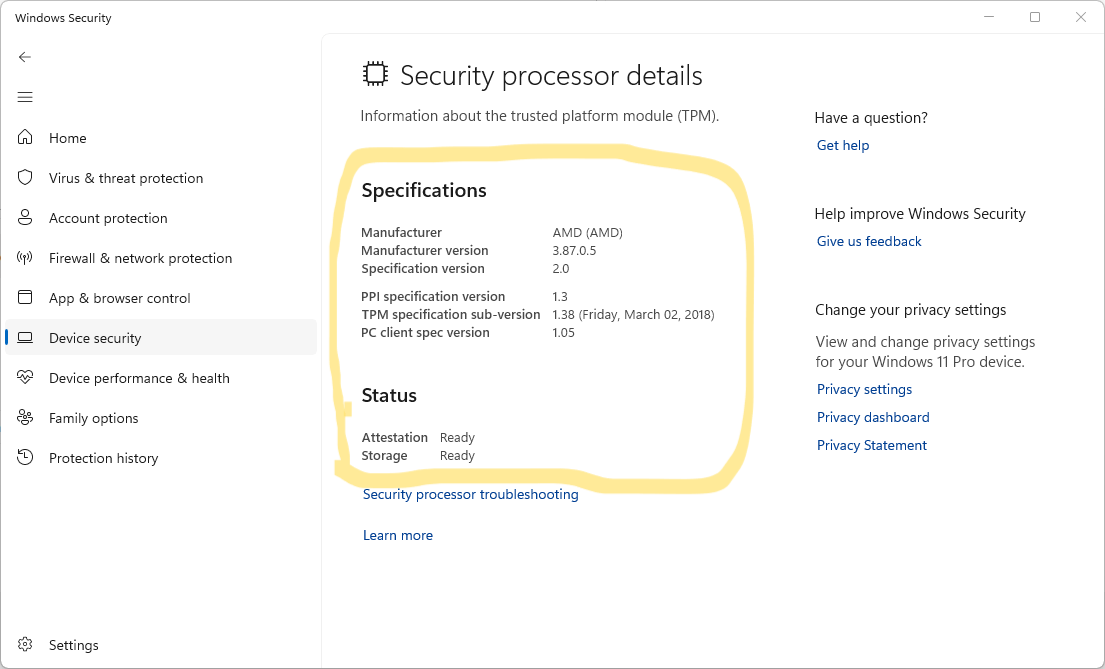
Task: Click the Virus & threat protection shield icon
Action: coord(26,178)
